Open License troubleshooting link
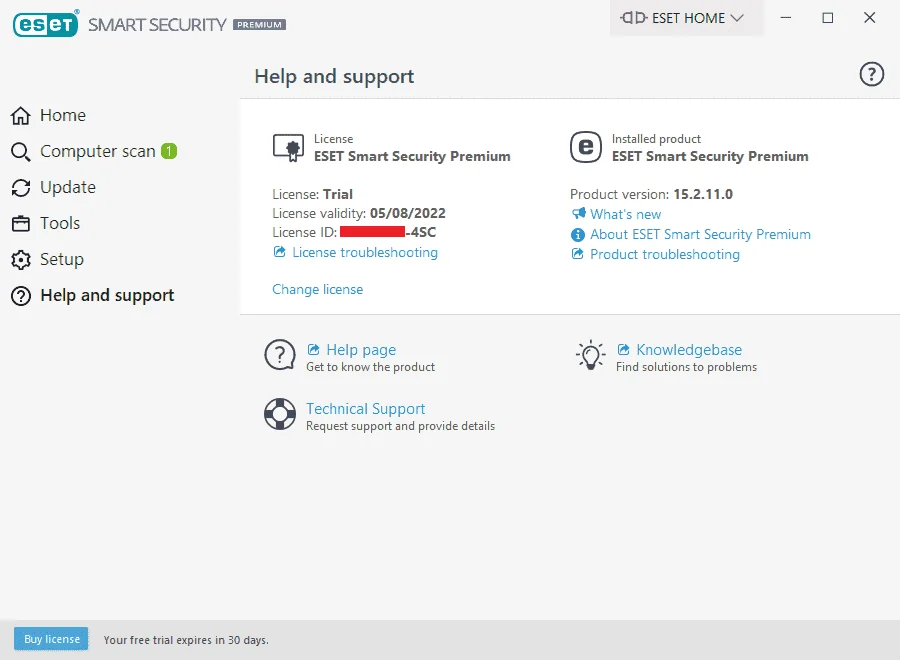 365,253
